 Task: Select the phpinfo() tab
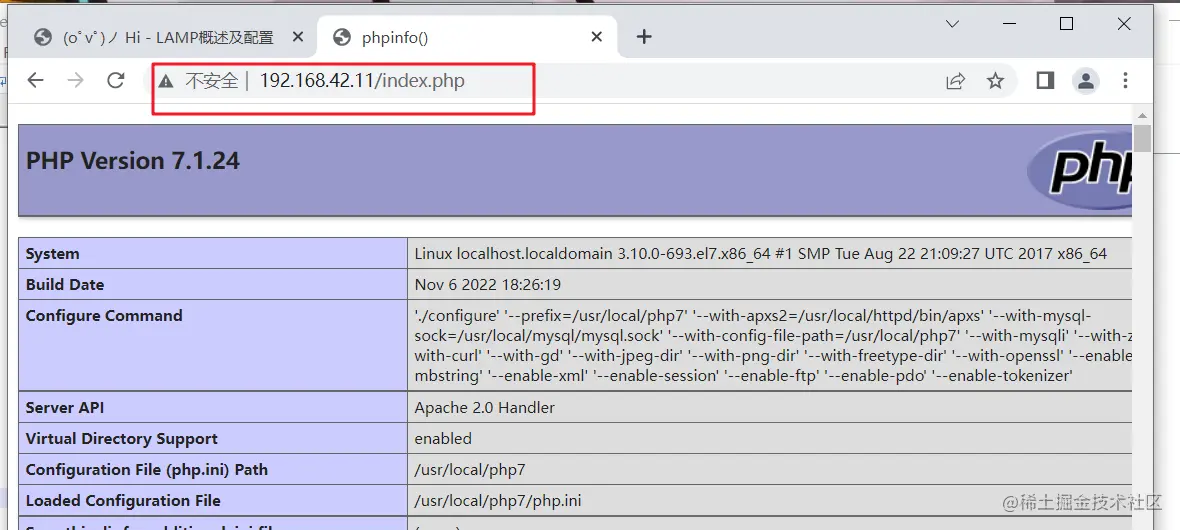coord(468,38)
